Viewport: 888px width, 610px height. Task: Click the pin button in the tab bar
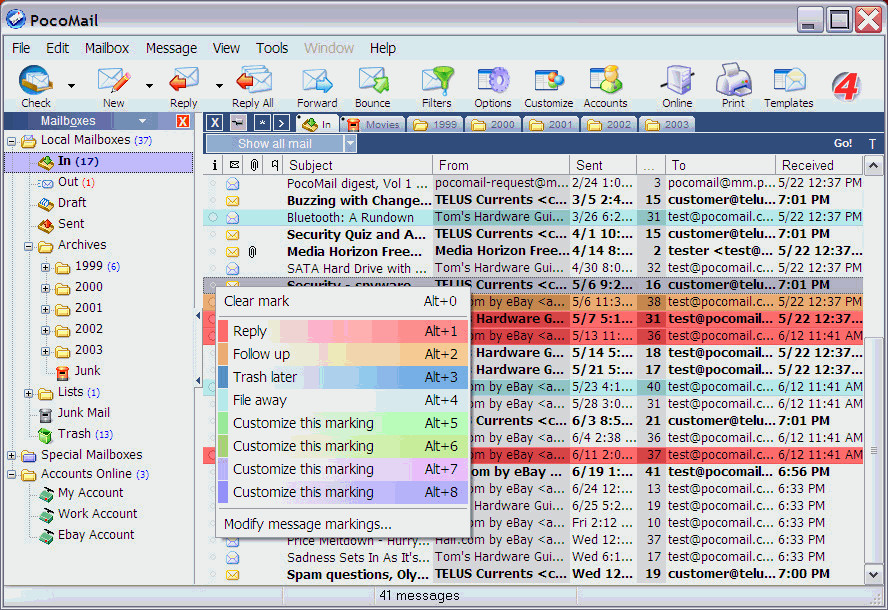[238, 122]
